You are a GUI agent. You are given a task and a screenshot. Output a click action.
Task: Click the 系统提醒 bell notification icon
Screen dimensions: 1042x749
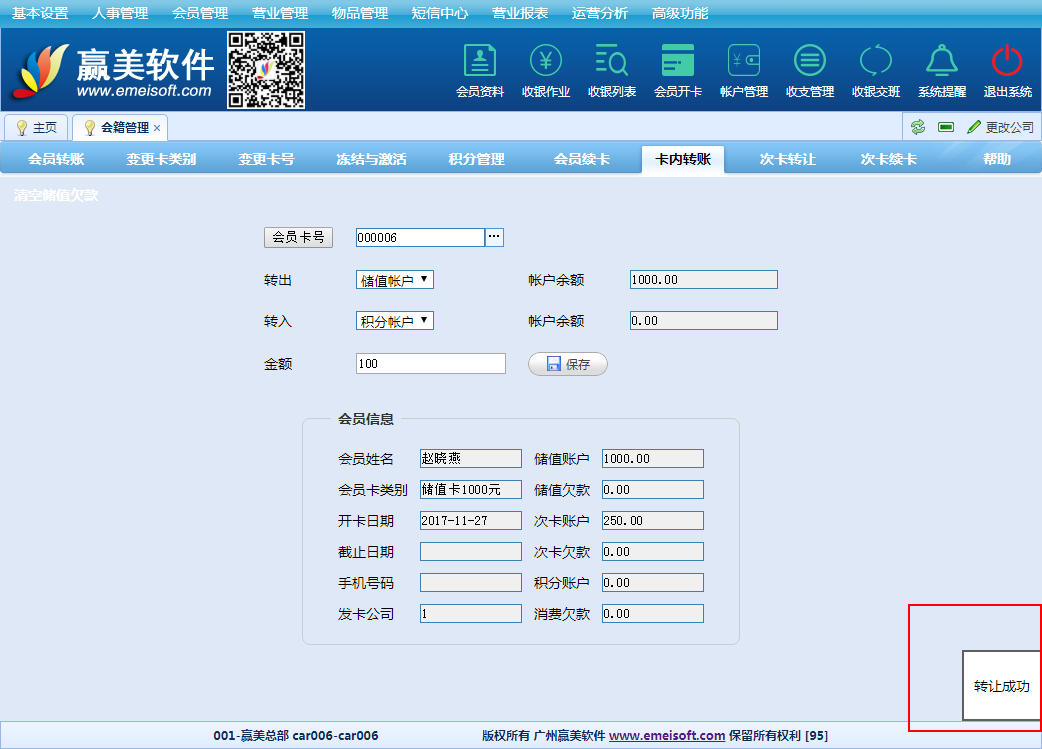tap(942, 70)
